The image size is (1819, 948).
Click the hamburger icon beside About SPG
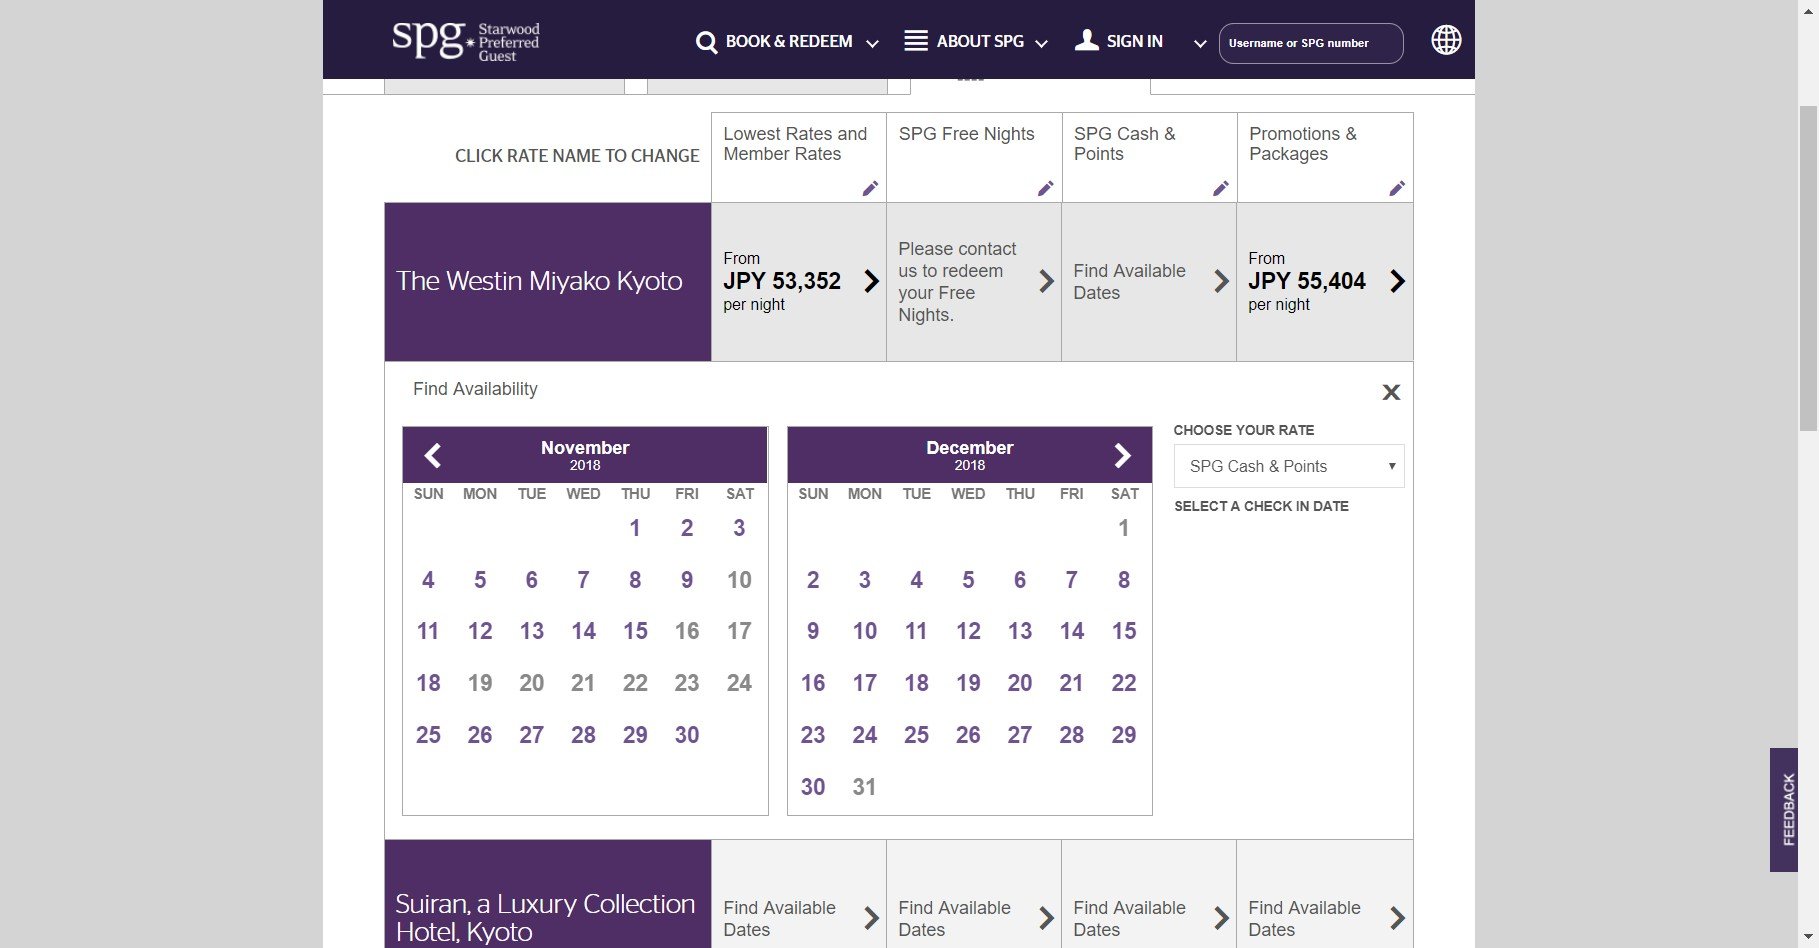(915, 41)
